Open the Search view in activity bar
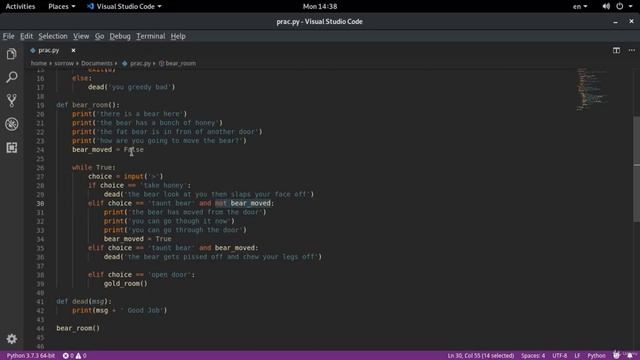This screenshot has height=360, width=640. click(x=11, y=77)
